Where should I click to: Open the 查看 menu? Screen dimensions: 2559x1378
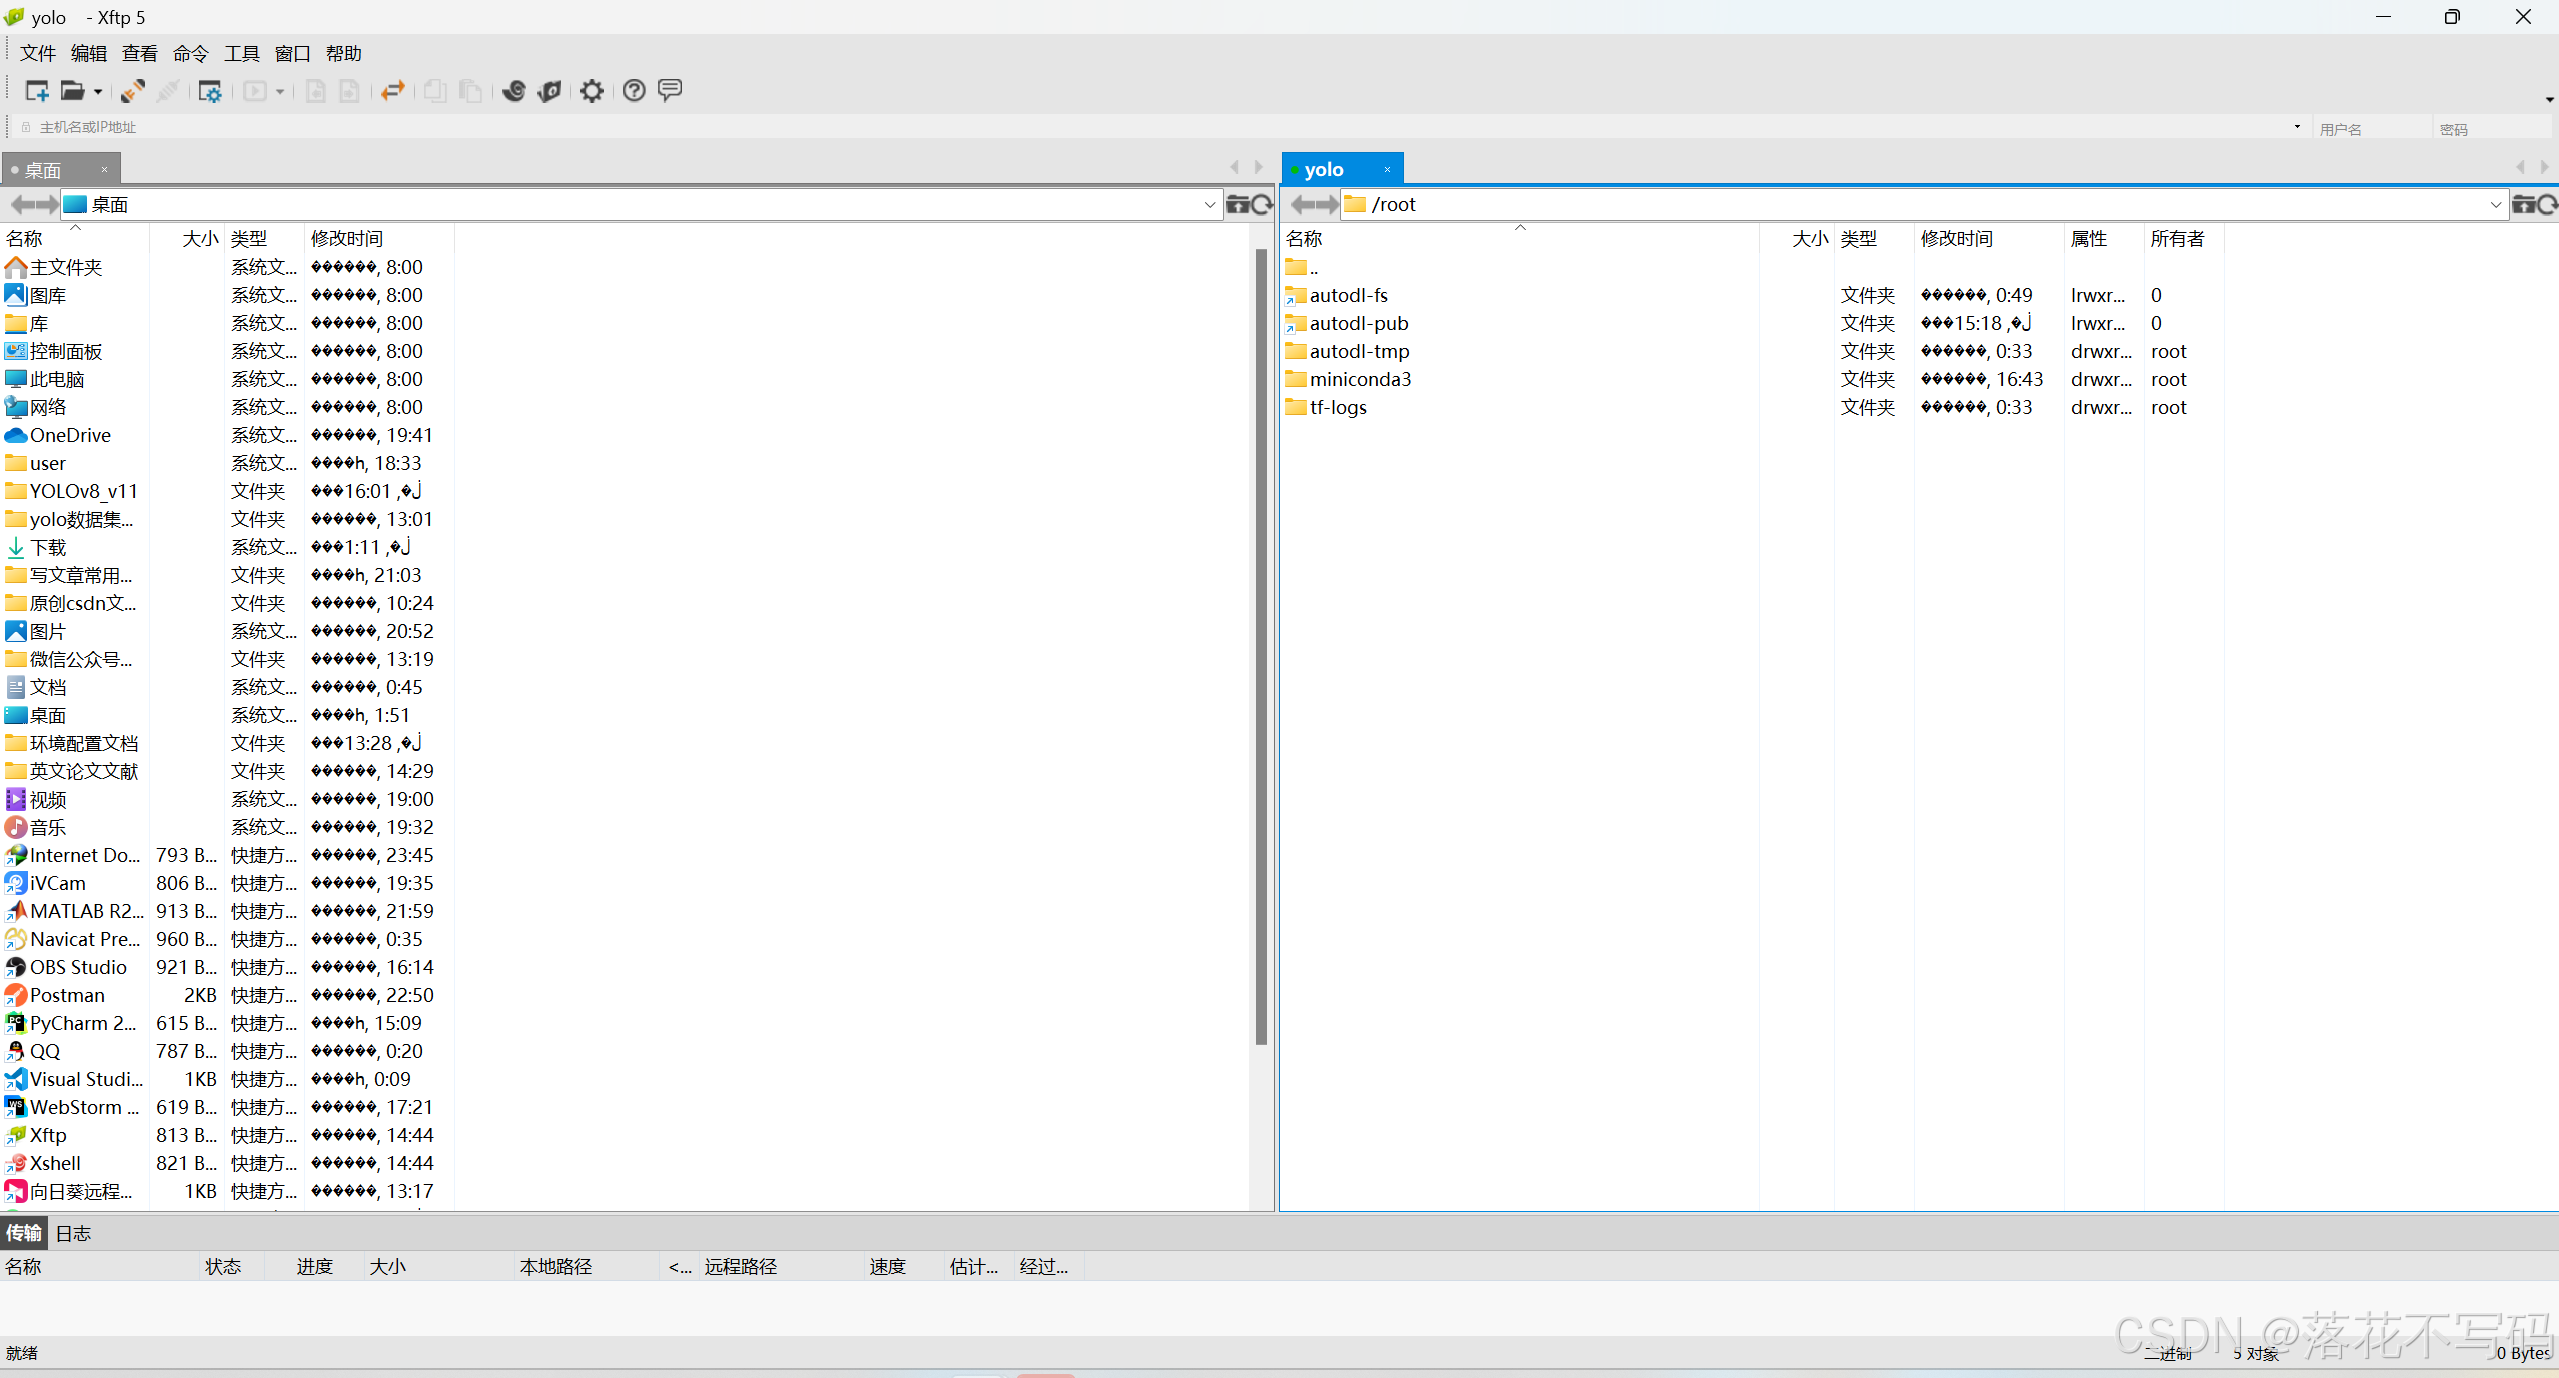click(x=140, y=54)
